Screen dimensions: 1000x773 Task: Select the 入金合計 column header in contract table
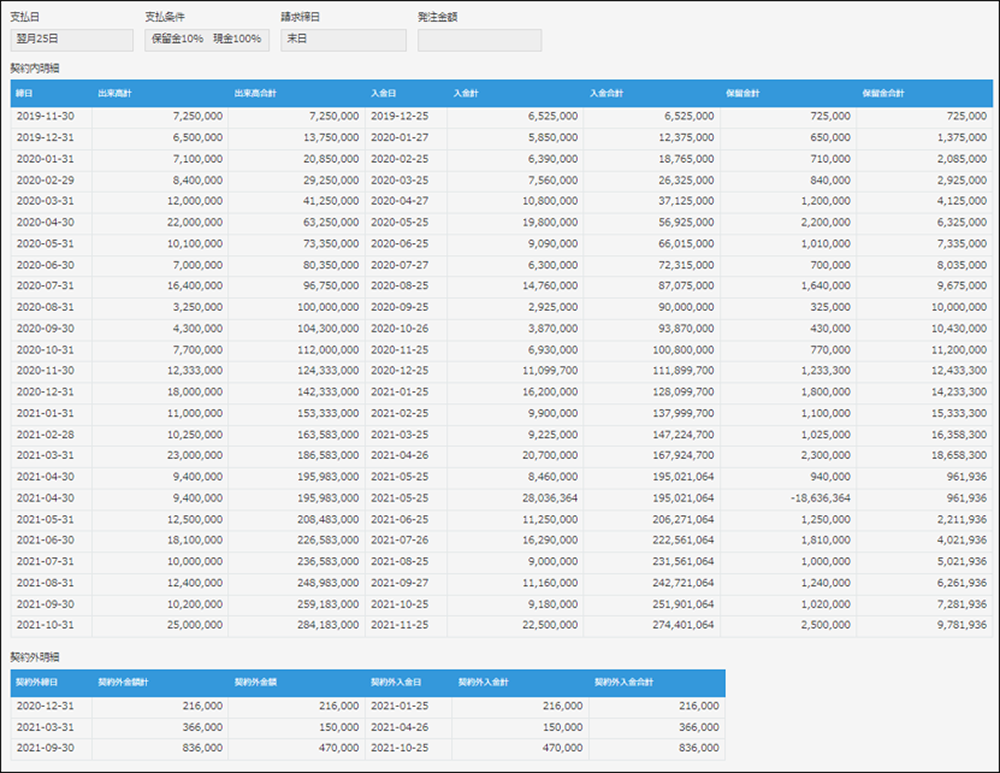click(652, 94)
